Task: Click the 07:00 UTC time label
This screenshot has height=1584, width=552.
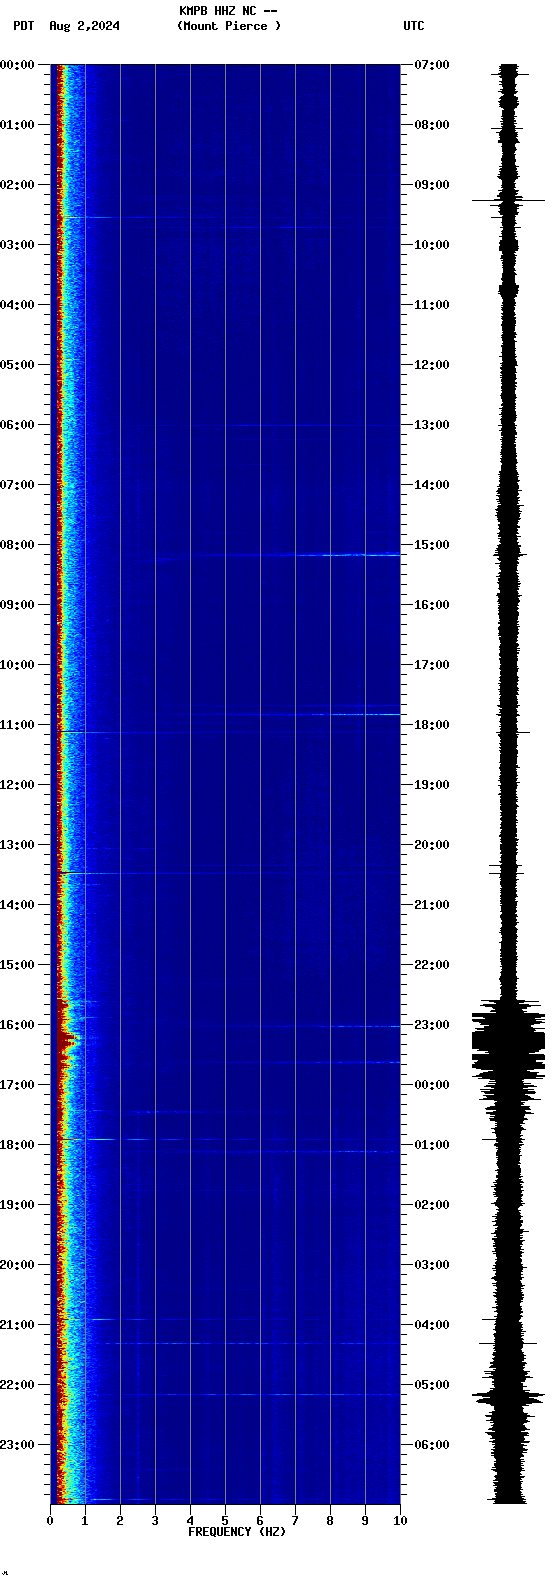Action: coord(432,65)
